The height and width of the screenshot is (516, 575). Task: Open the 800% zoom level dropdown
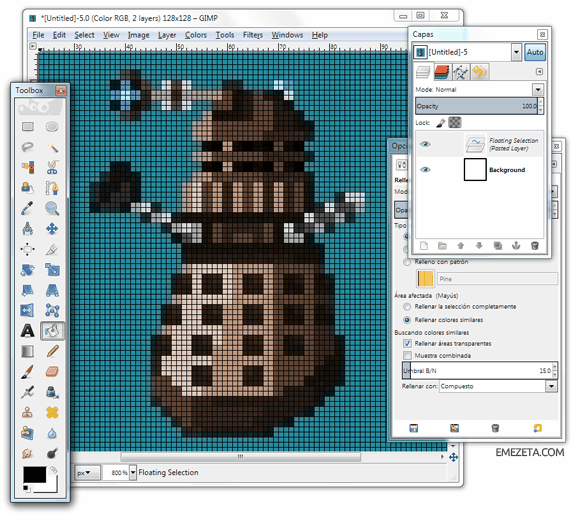(133, 473)
